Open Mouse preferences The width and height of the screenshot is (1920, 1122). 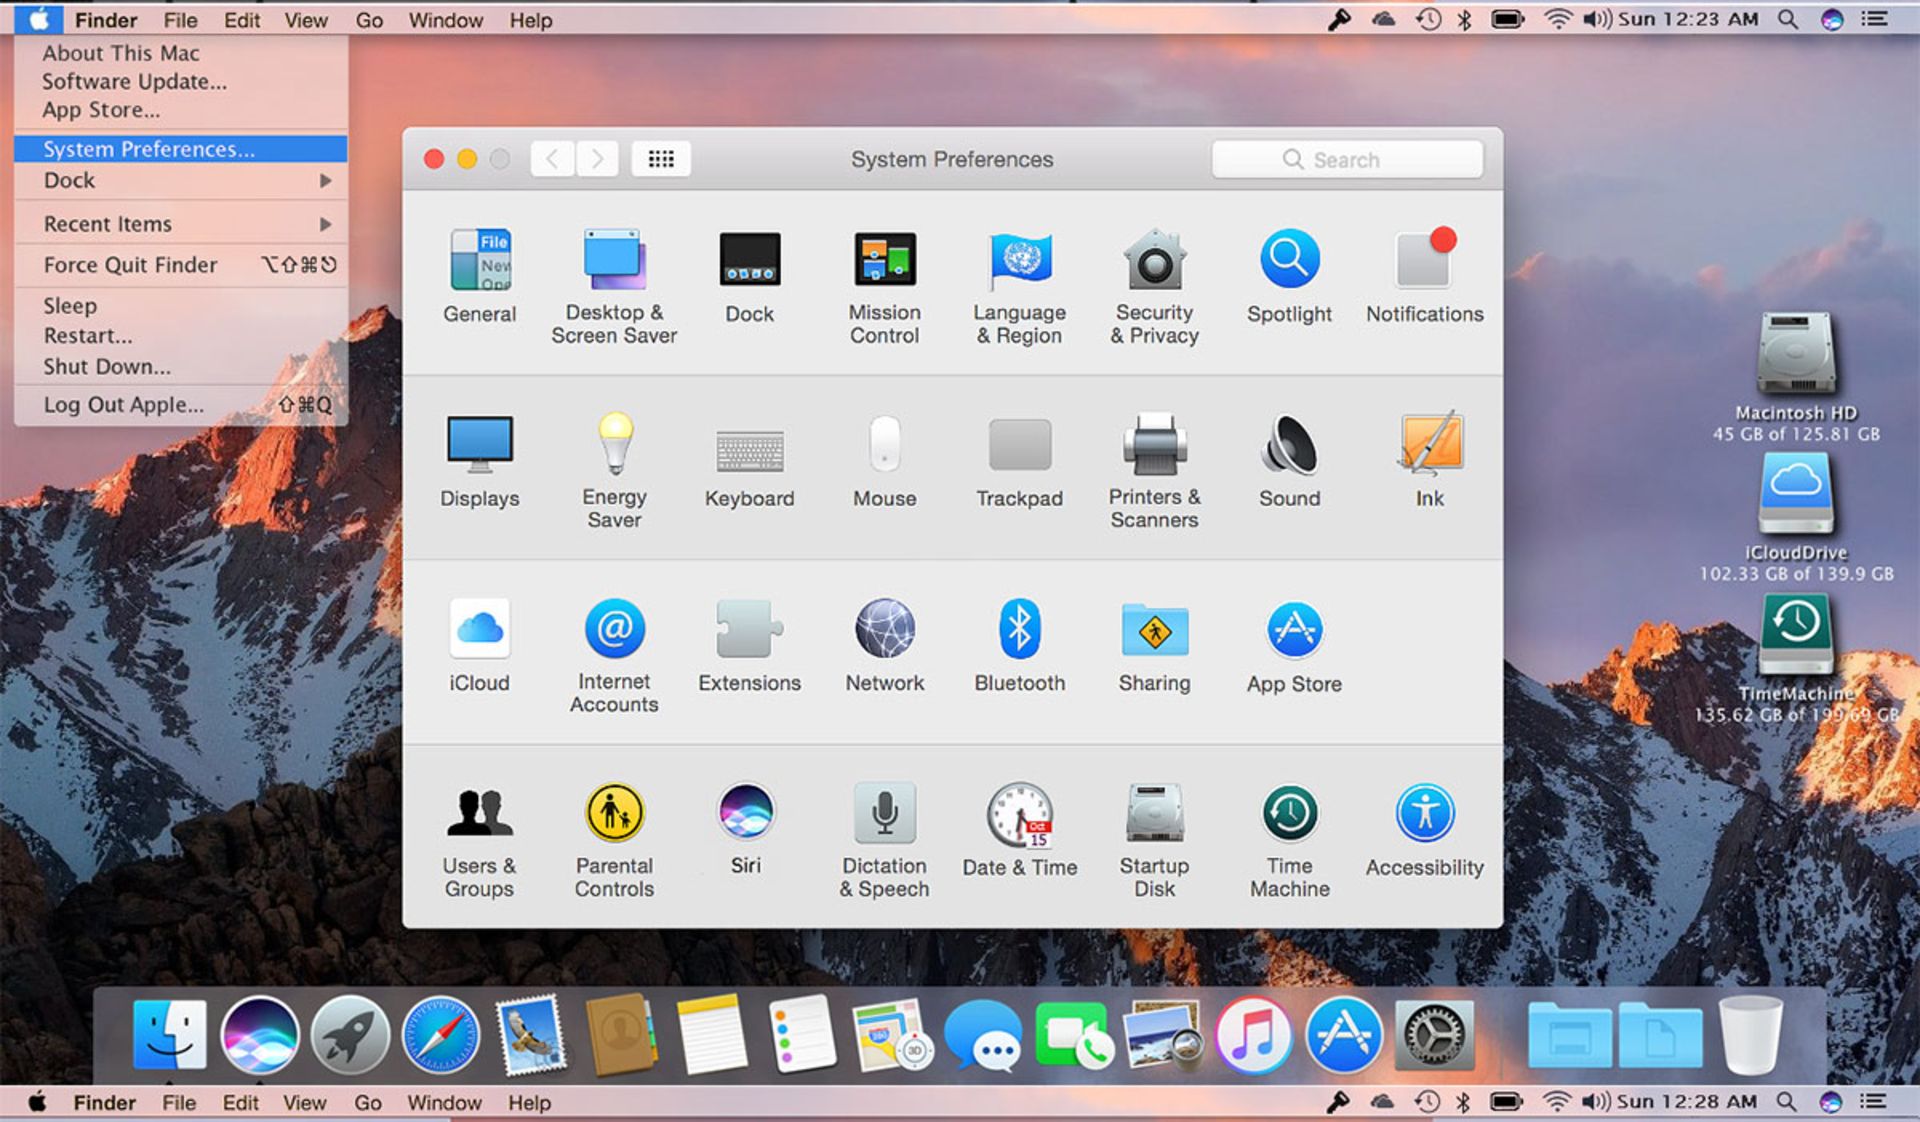[x=884, y=460]
